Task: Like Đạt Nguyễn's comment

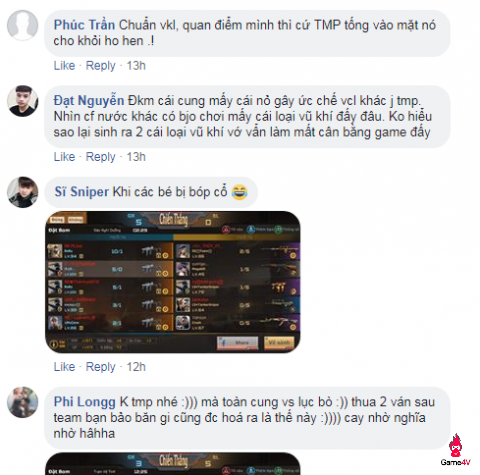Action: pyautogui.click(x=64, y=157)
